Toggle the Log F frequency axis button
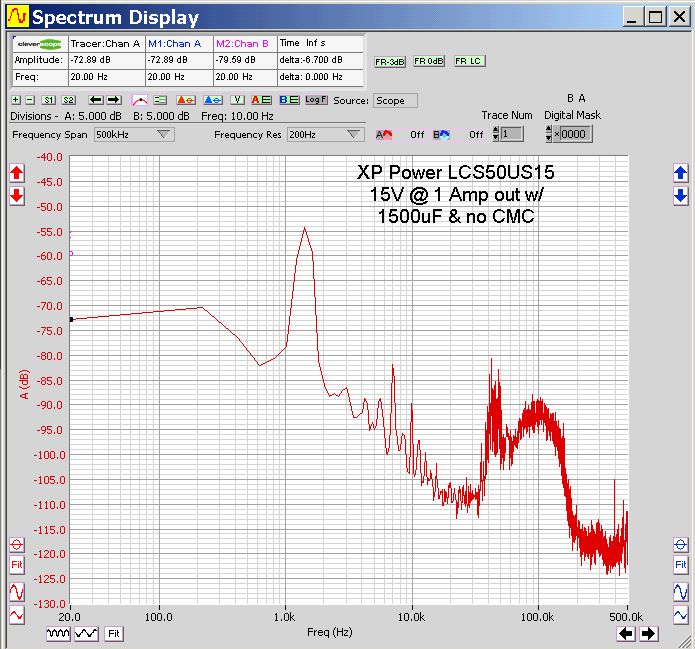695x649 pixels. click(x=316, y=100)
